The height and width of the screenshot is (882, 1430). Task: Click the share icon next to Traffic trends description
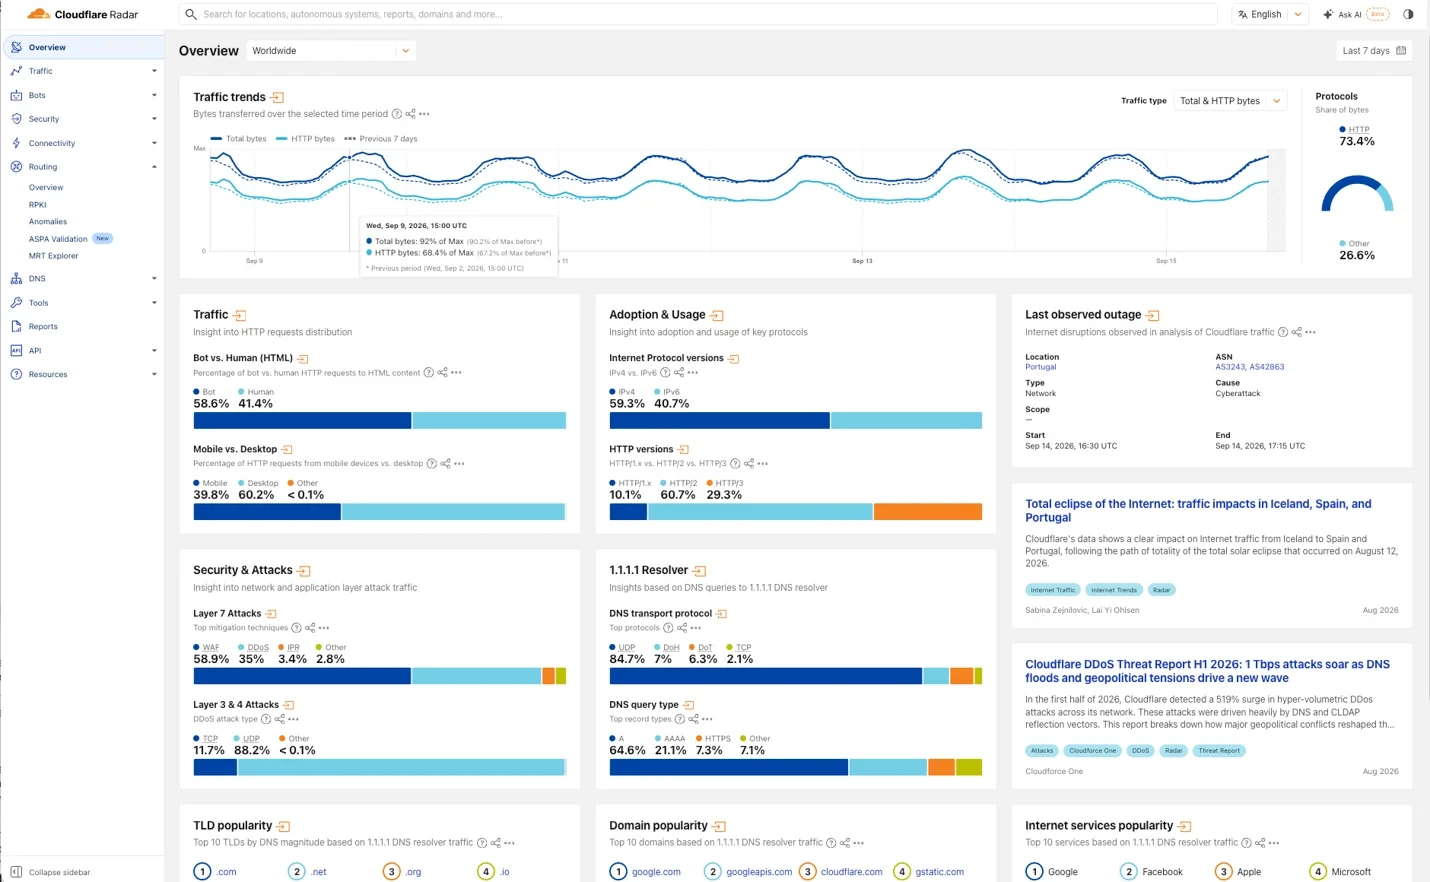(411, 114)
